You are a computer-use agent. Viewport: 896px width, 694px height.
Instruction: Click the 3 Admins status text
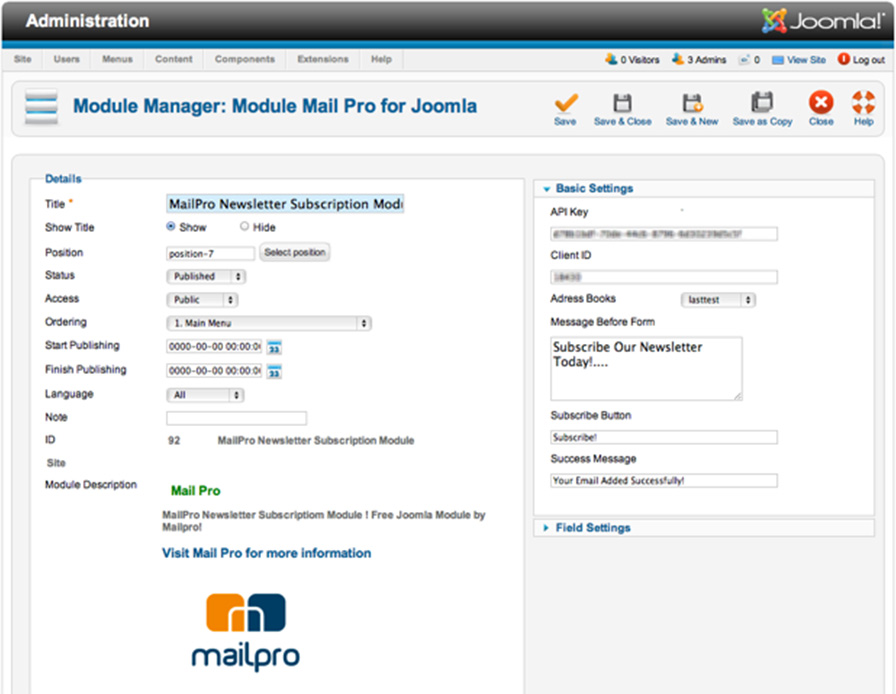pyautogui.click(x=707, y=59)
